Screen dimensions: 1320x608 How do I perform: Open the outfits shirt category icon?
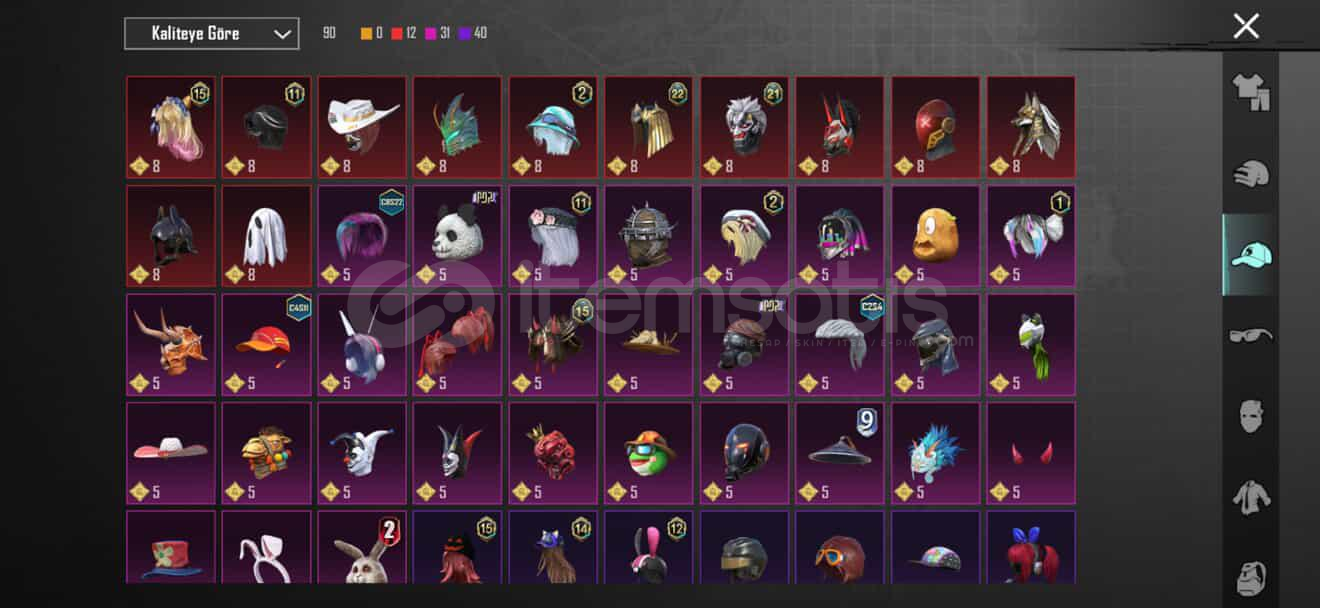pos(1250,93)
